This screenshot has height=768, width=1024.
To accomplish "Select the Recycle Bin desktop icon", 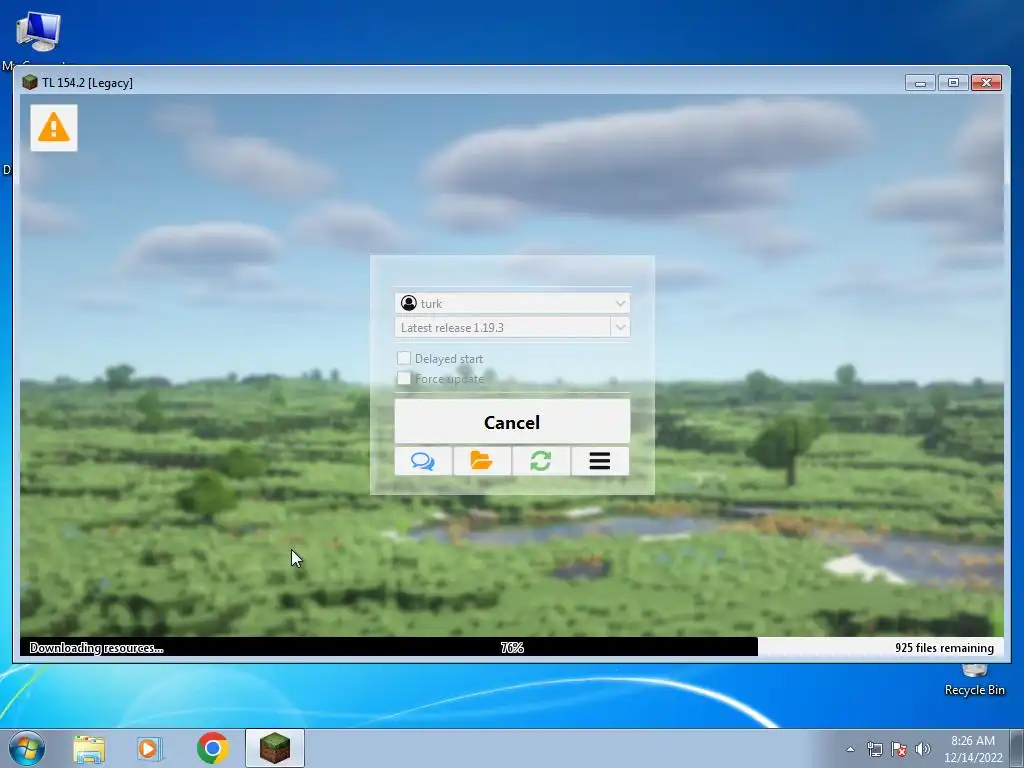I will [x=974, y=680].
